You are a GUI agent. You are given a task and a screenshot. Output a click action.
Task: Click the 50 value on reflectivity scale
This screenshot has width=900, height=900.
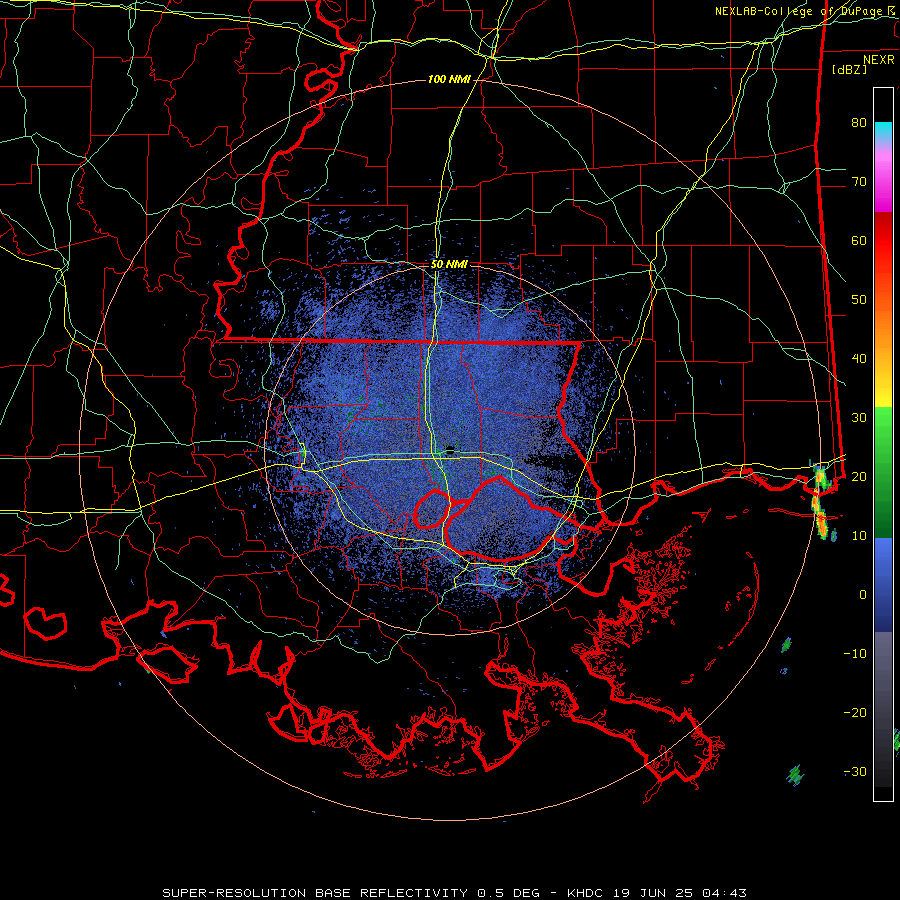859,300
